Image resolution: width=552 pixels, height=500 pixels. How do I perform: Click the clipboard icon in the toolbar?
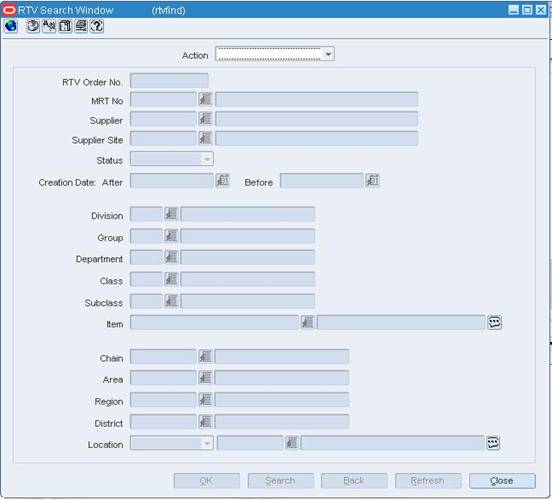[x=65, y=26]
